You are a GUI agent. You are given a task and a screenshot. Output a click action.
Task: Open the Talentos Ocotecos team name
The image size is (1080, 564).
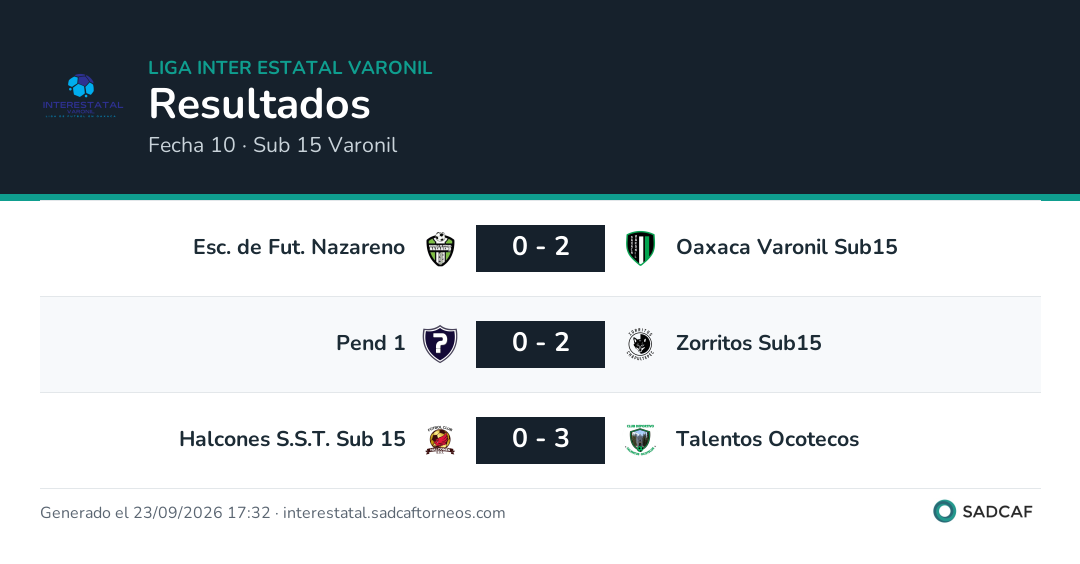click(x=767, y=439)
